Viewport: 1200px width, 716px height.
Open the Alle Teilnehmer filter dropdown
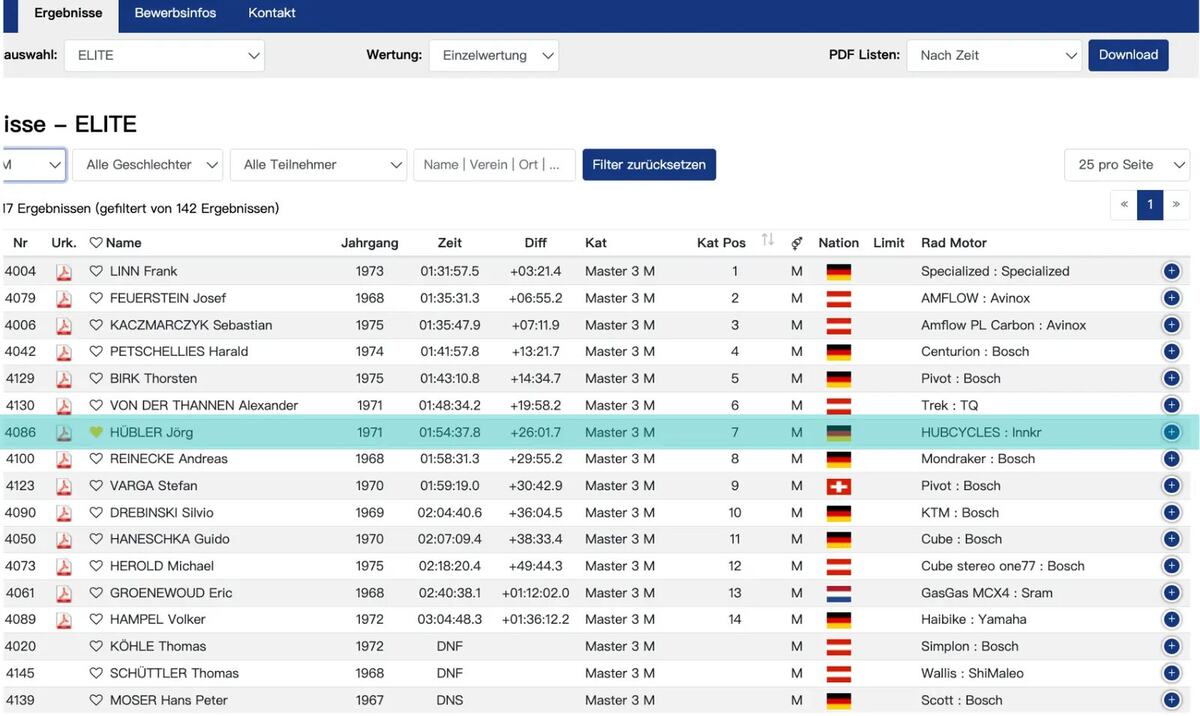click(318, 165)
